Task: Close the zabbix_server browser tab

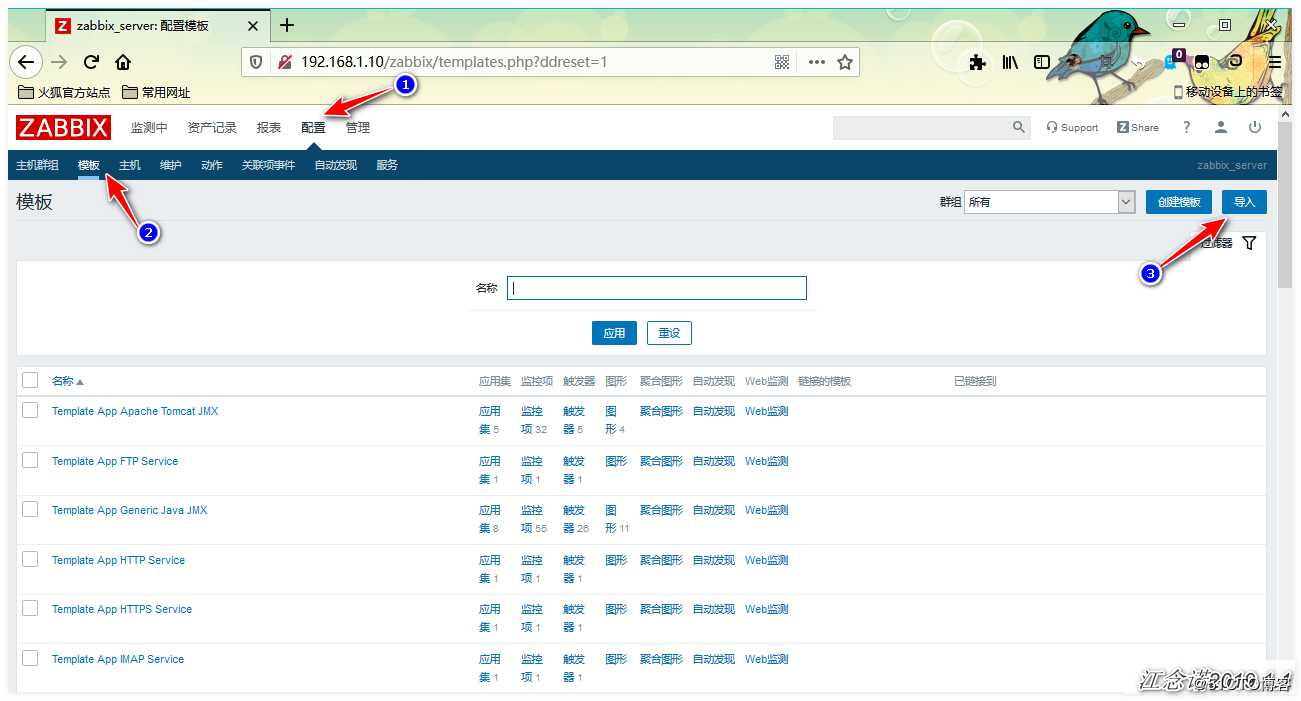Action: point(254,25)
